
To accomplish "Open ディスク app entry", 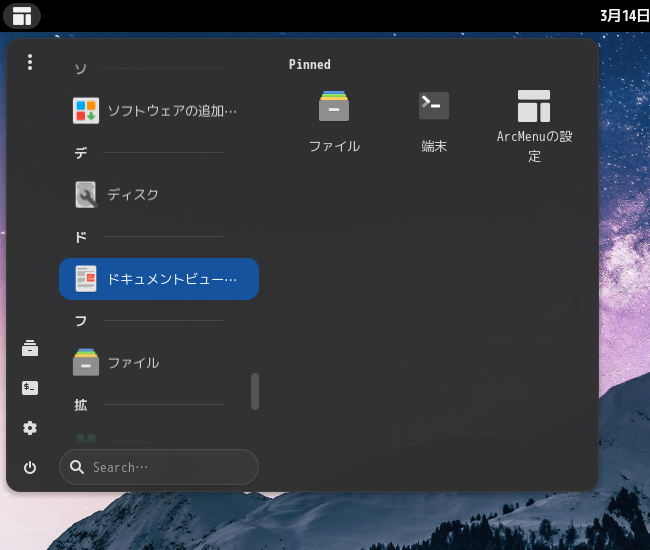I will 159,195.
